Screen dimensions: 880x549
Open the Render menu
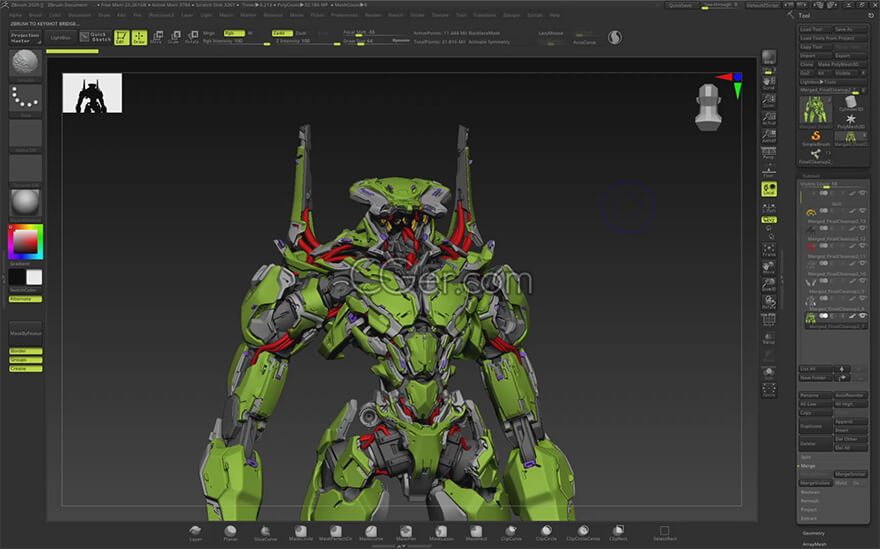[x=373, y=15]
